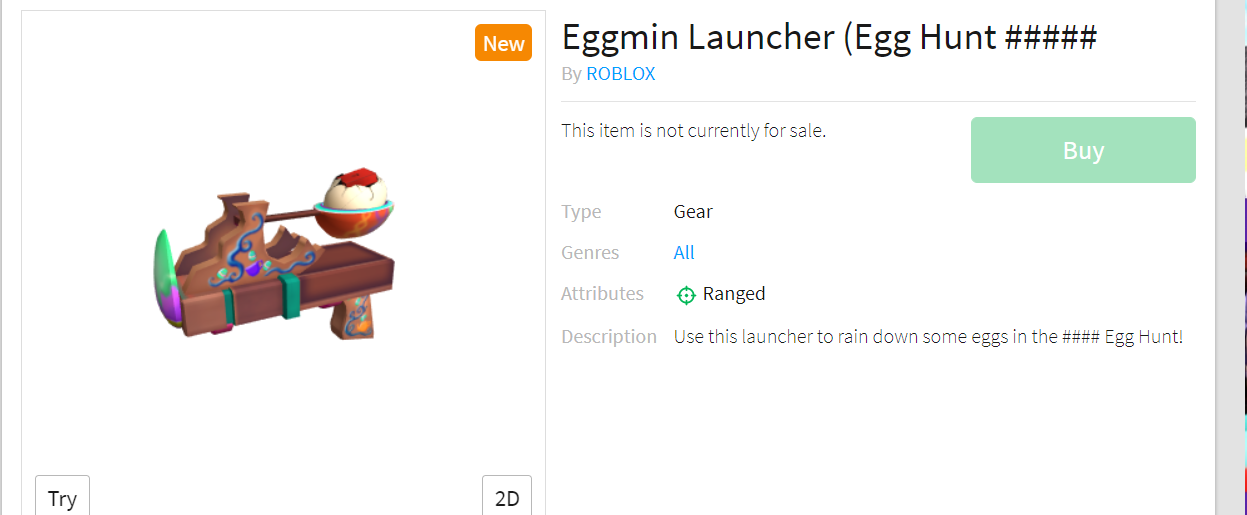Click the Type field label
Image resolution: width=1247 pixels, height=515 pixels.
click(x=581, y=212)
